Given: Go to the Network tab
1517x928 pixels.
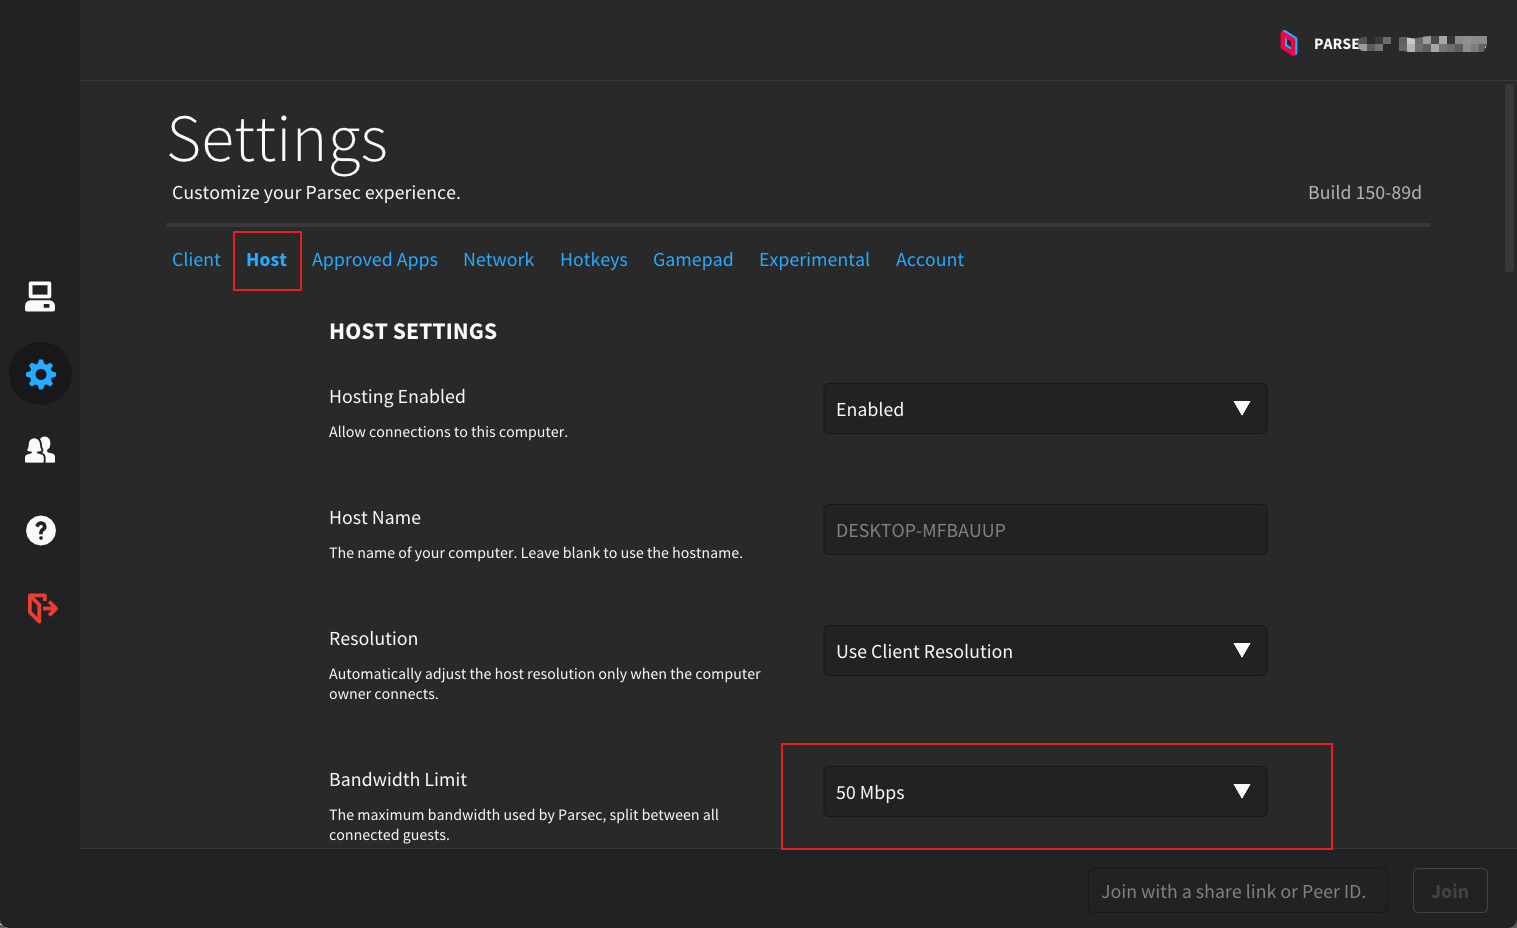Looking at the screenshot, I should [498, 260].
